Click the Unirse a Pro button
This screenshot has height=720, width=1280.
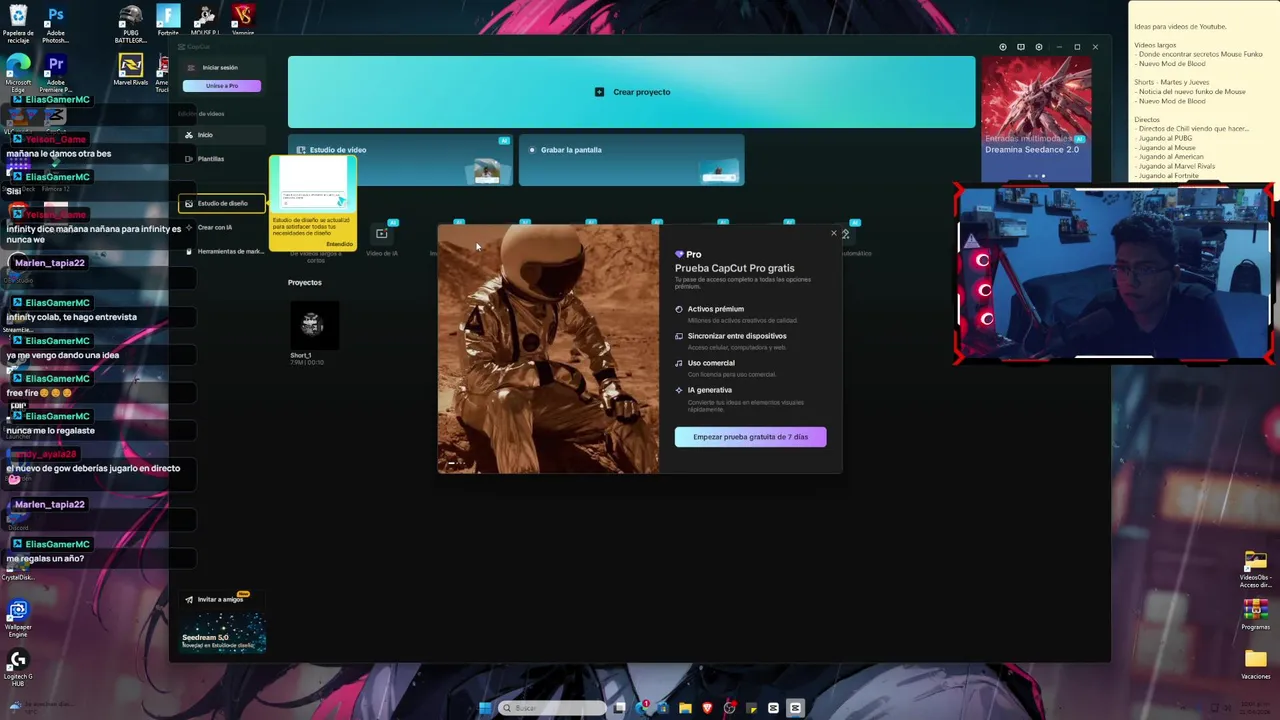coord(222,86)
